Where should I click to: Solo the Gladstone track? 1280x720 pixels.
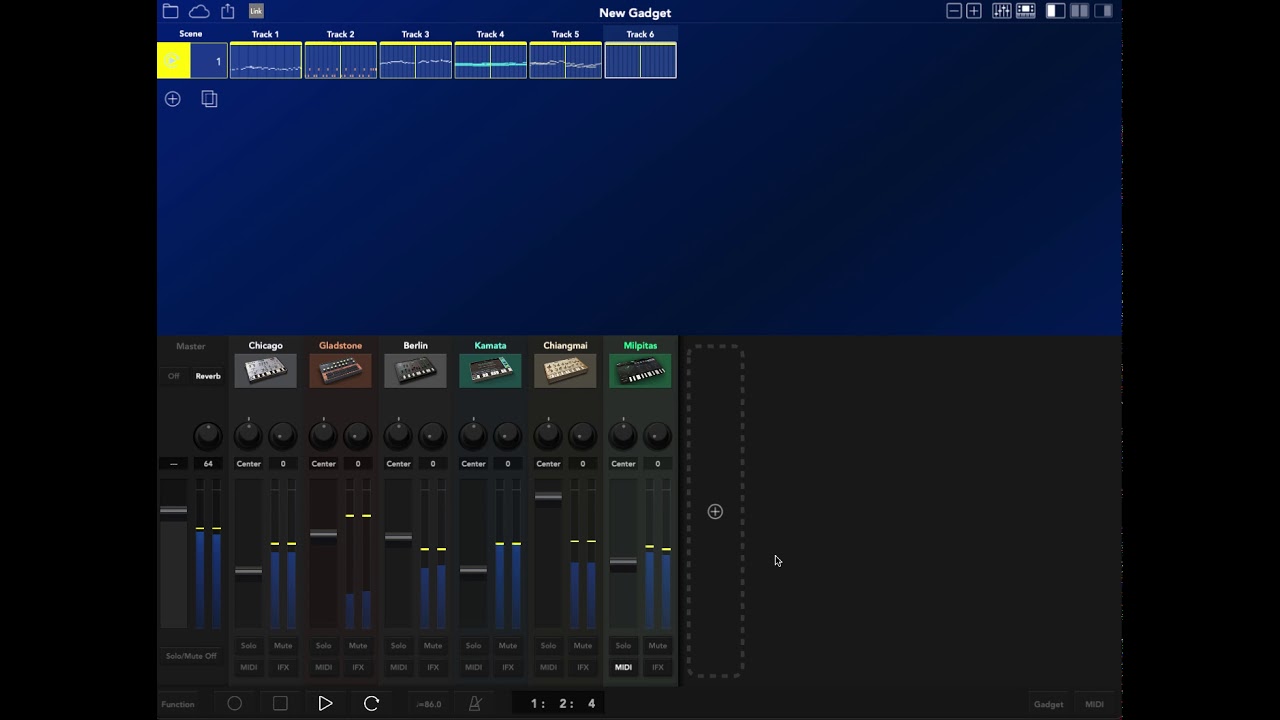click(323, 646)
